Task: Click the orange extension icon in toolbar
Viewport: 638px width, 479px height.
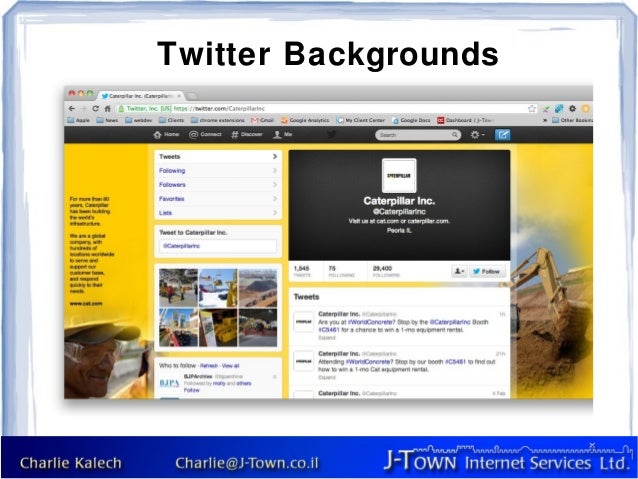Action: point(586,109)
